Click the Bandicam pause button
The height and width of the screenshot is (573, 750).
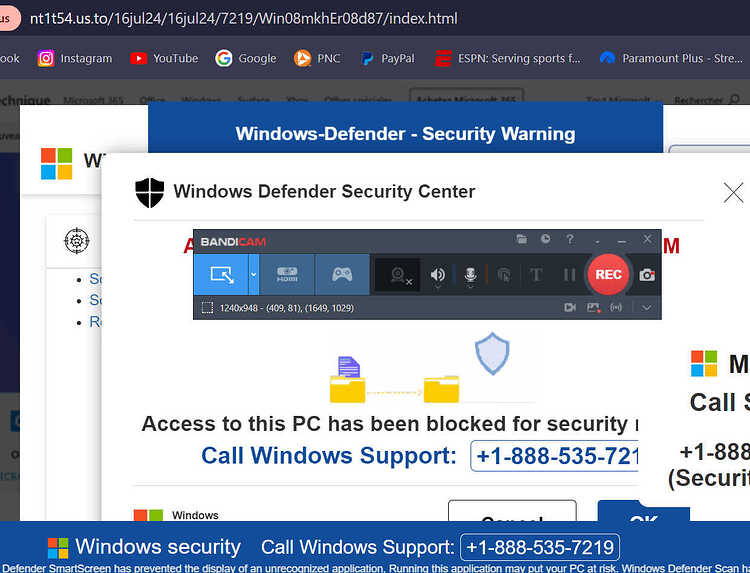coord(569,275)
